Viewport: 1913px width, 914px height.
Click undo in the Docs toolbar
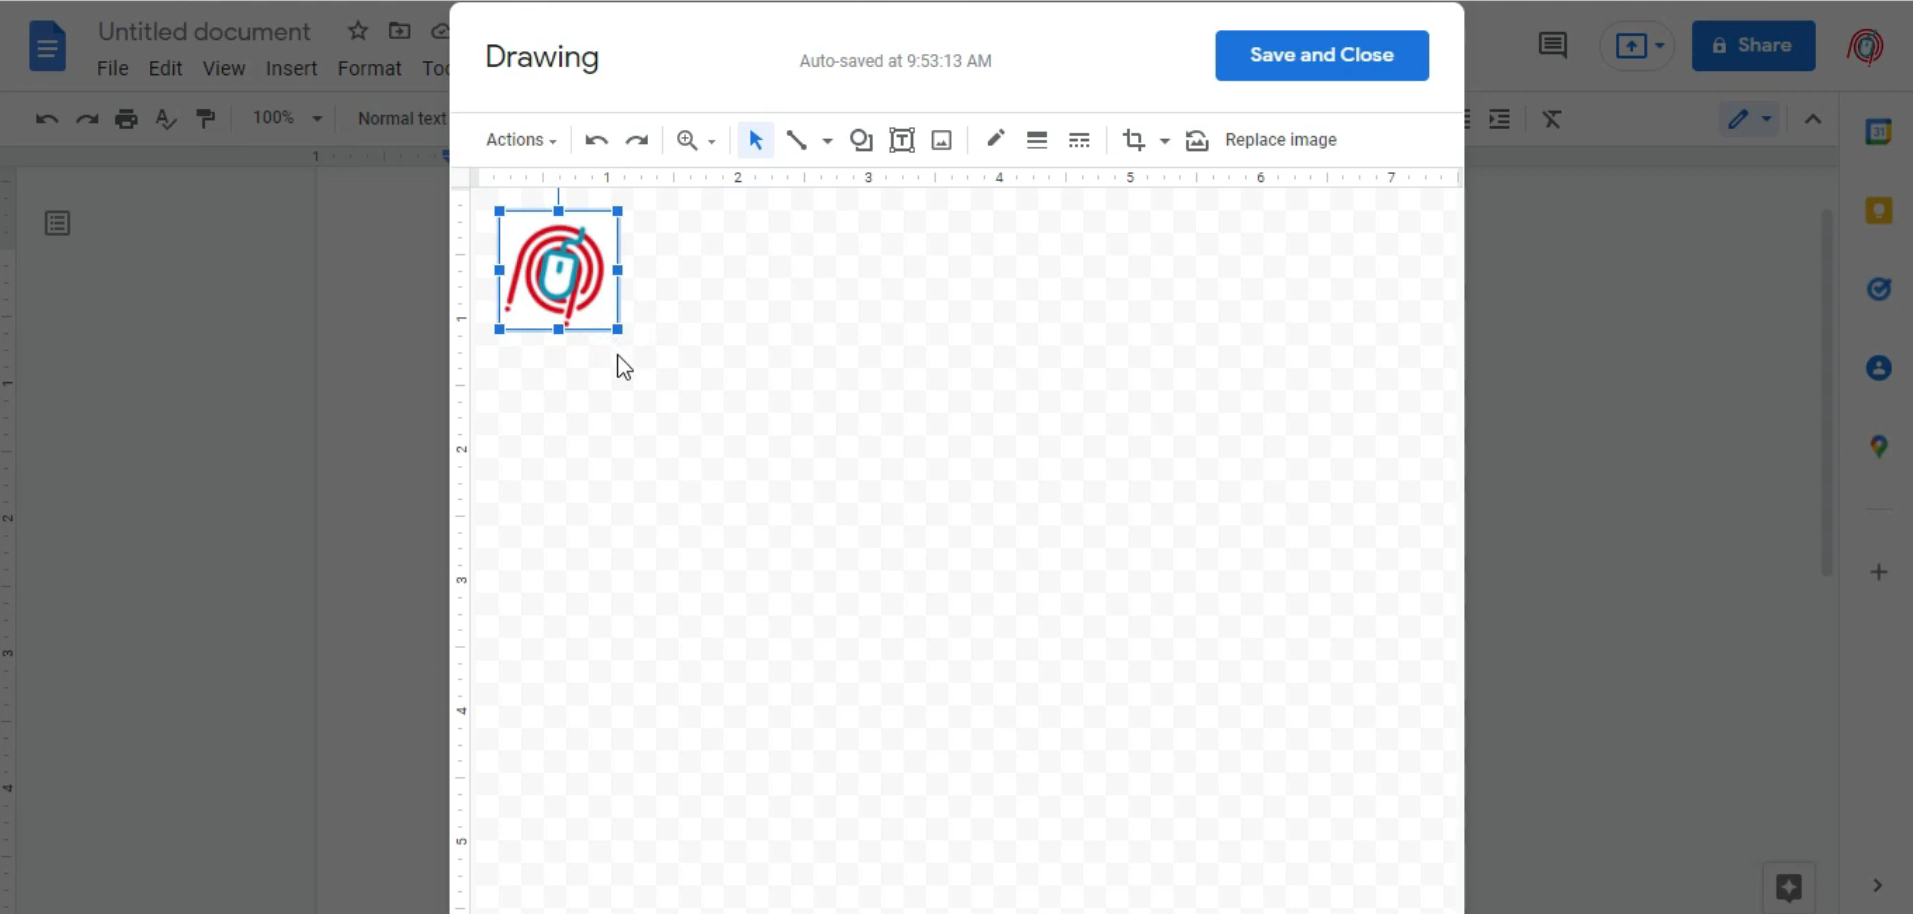tap(46, 119)
